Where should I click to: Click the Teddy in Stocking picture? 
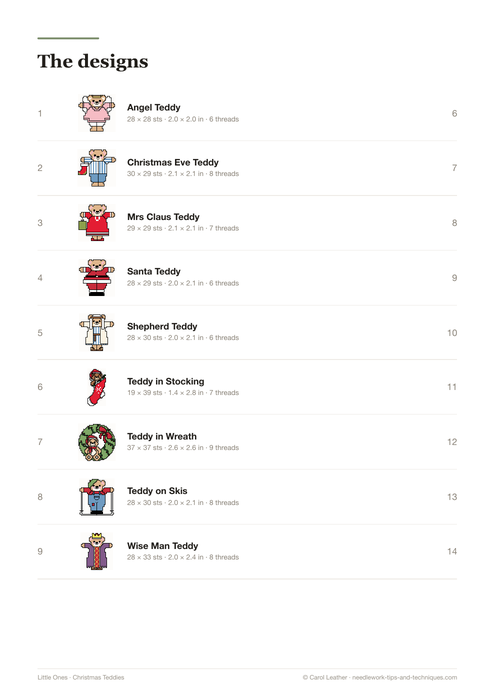(97, 387)
